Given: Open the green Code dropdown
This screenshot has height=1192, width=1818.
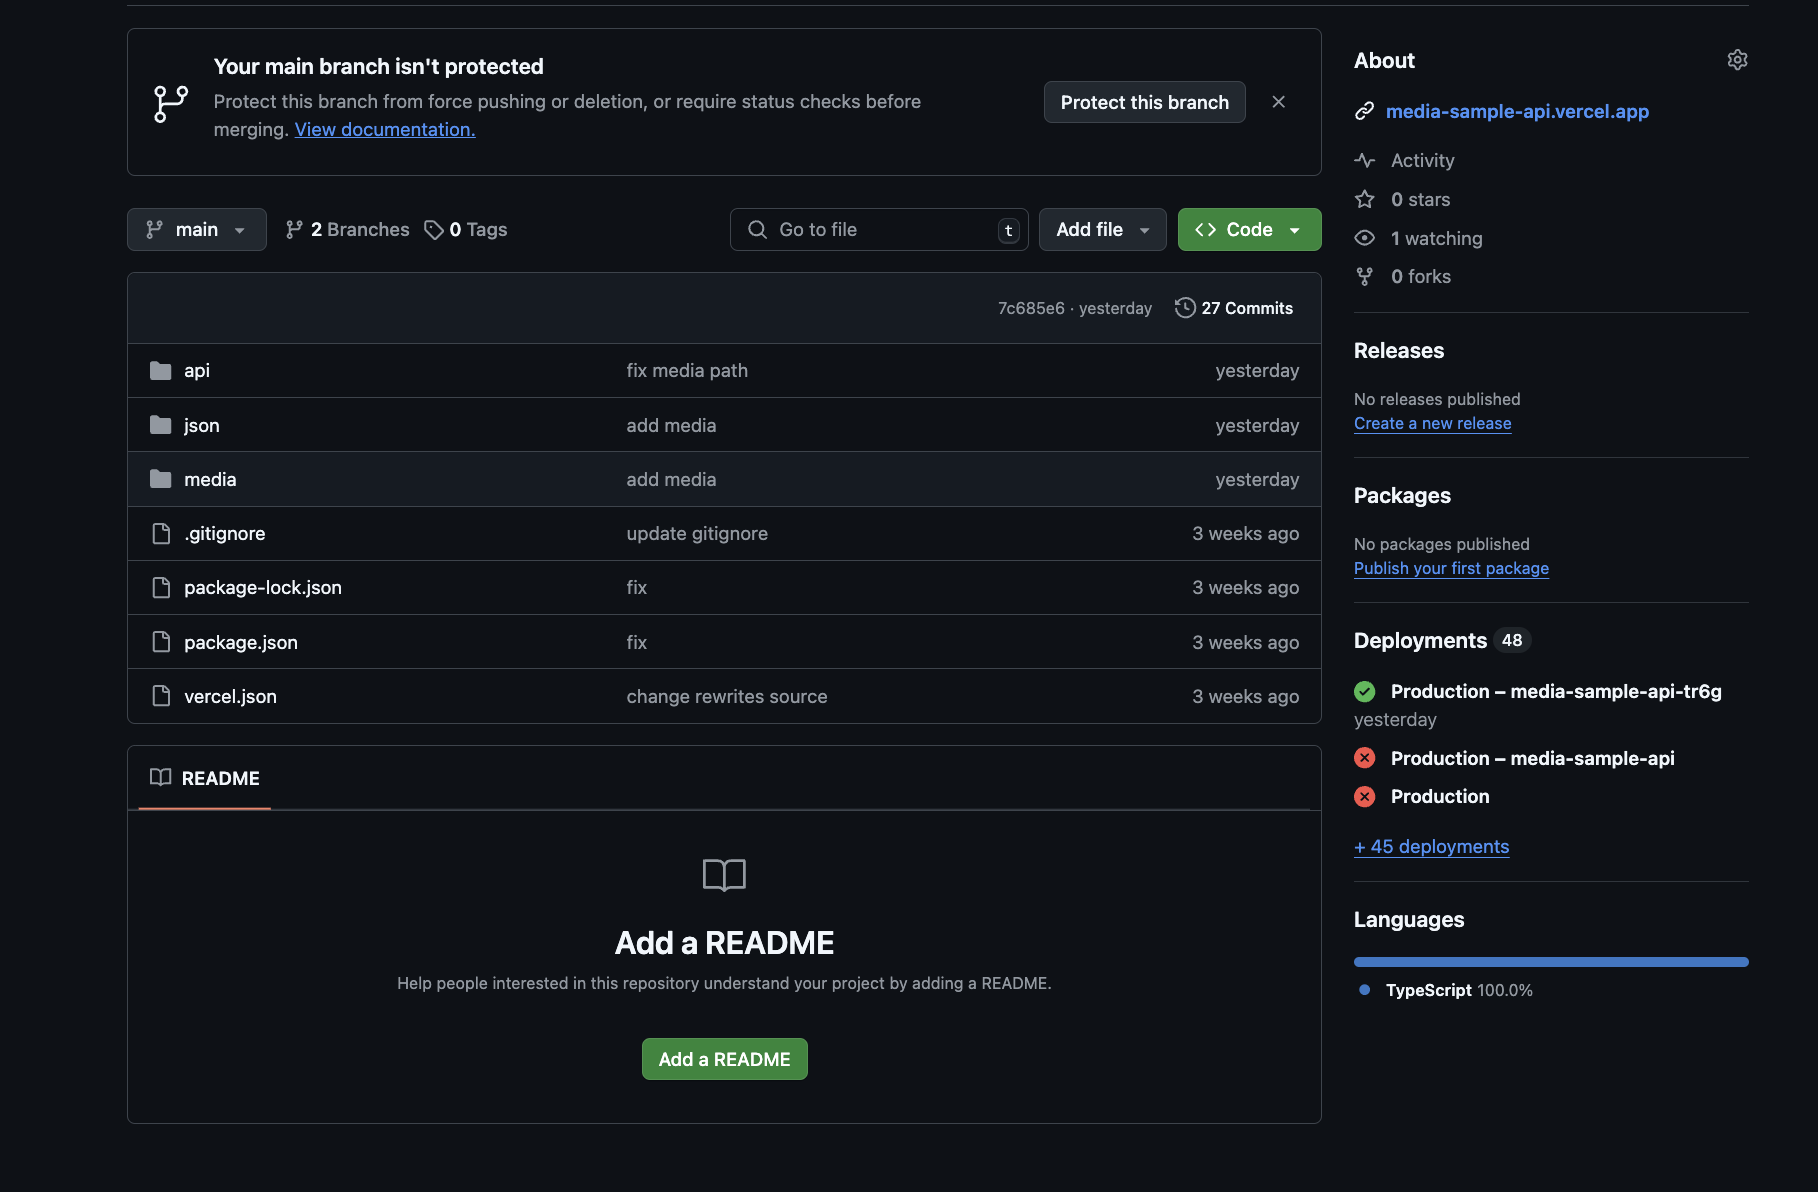Looking at the screenshot, I should [1249, 230].
